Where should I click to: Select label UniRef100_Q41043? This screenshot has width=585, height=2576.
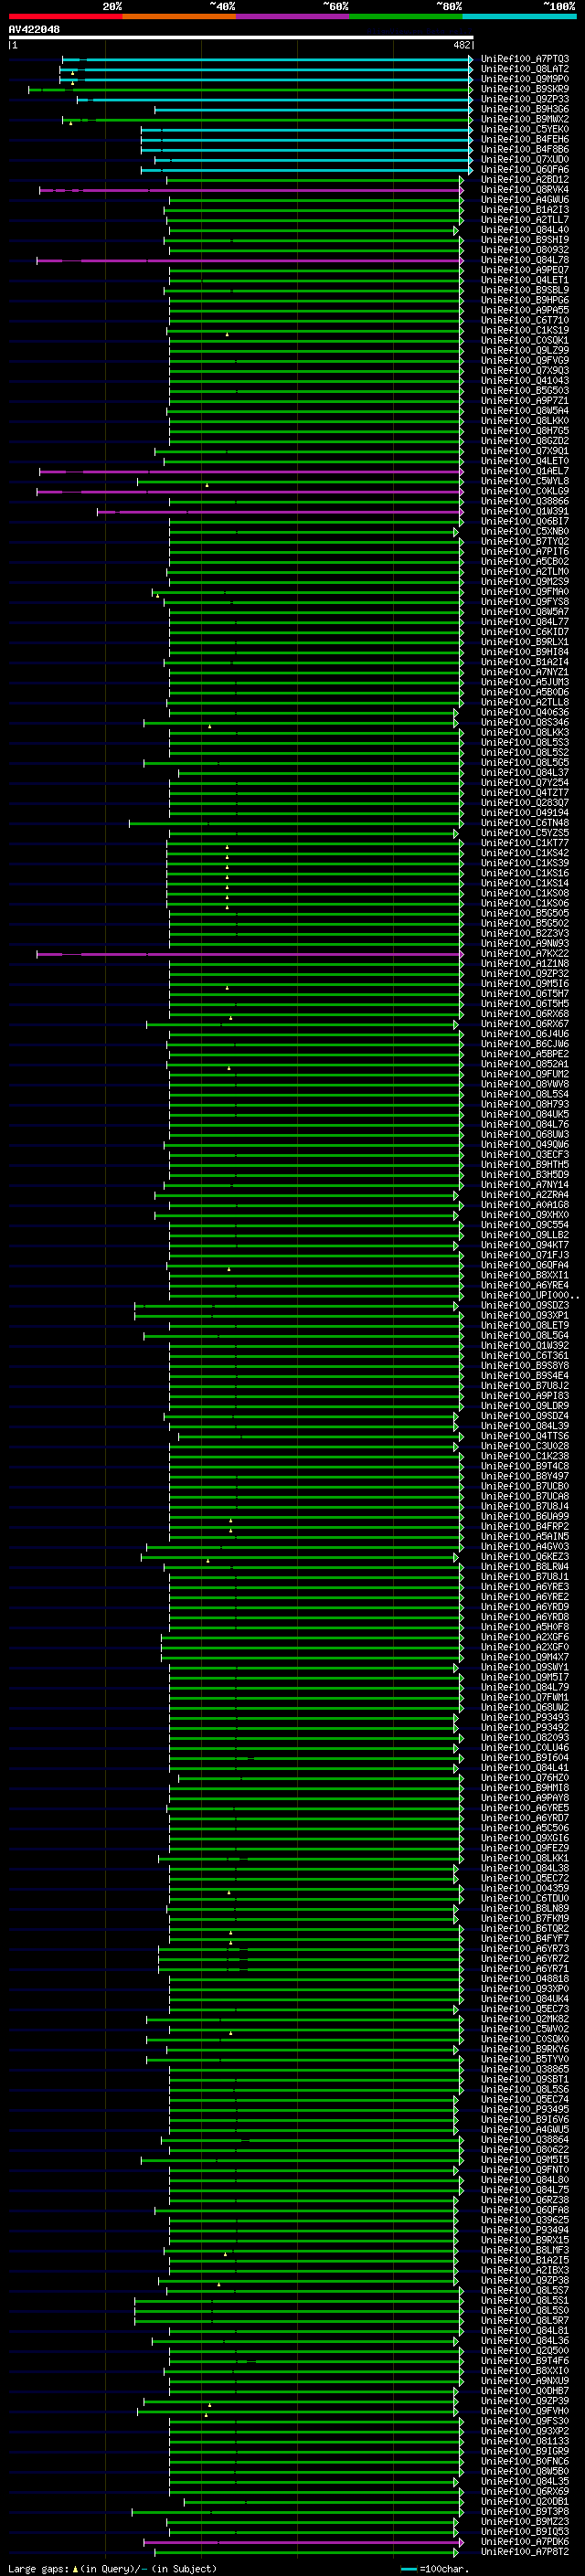click(x=525, y=380)
